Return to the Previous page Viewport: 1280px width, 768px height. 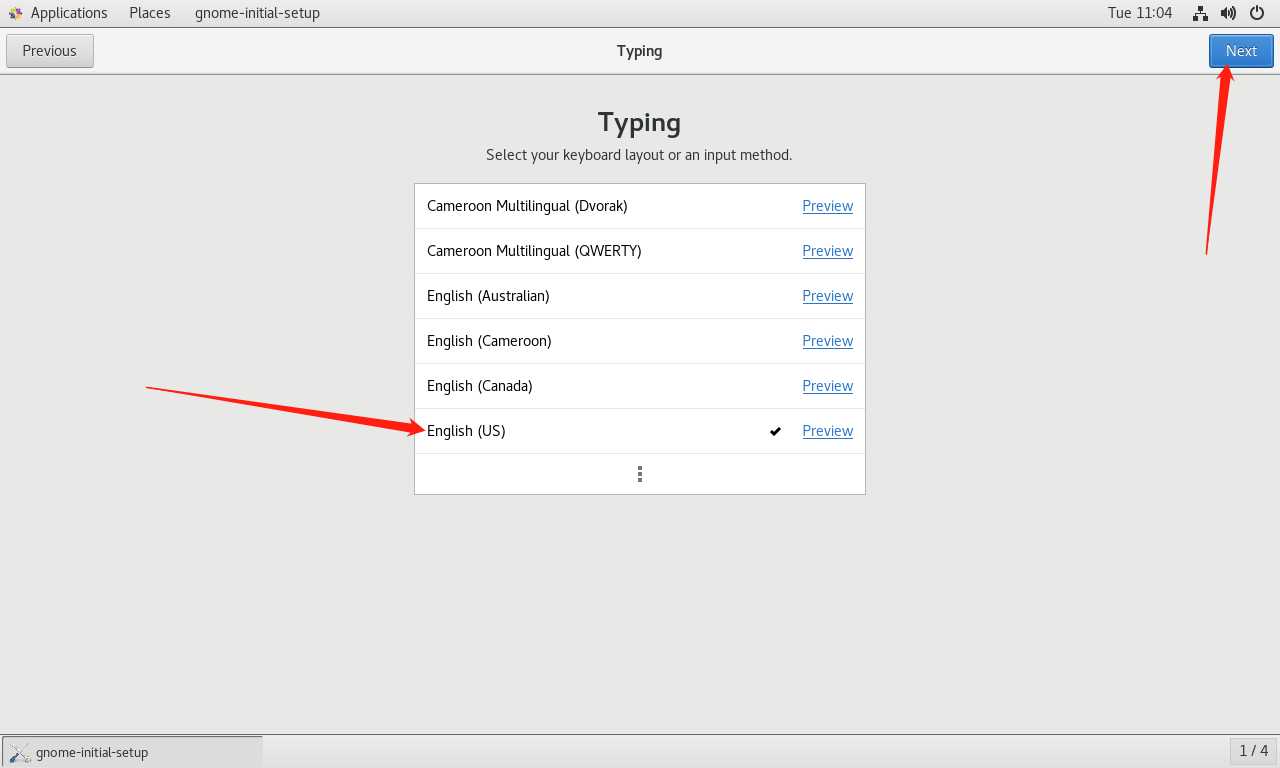[50, 51]
